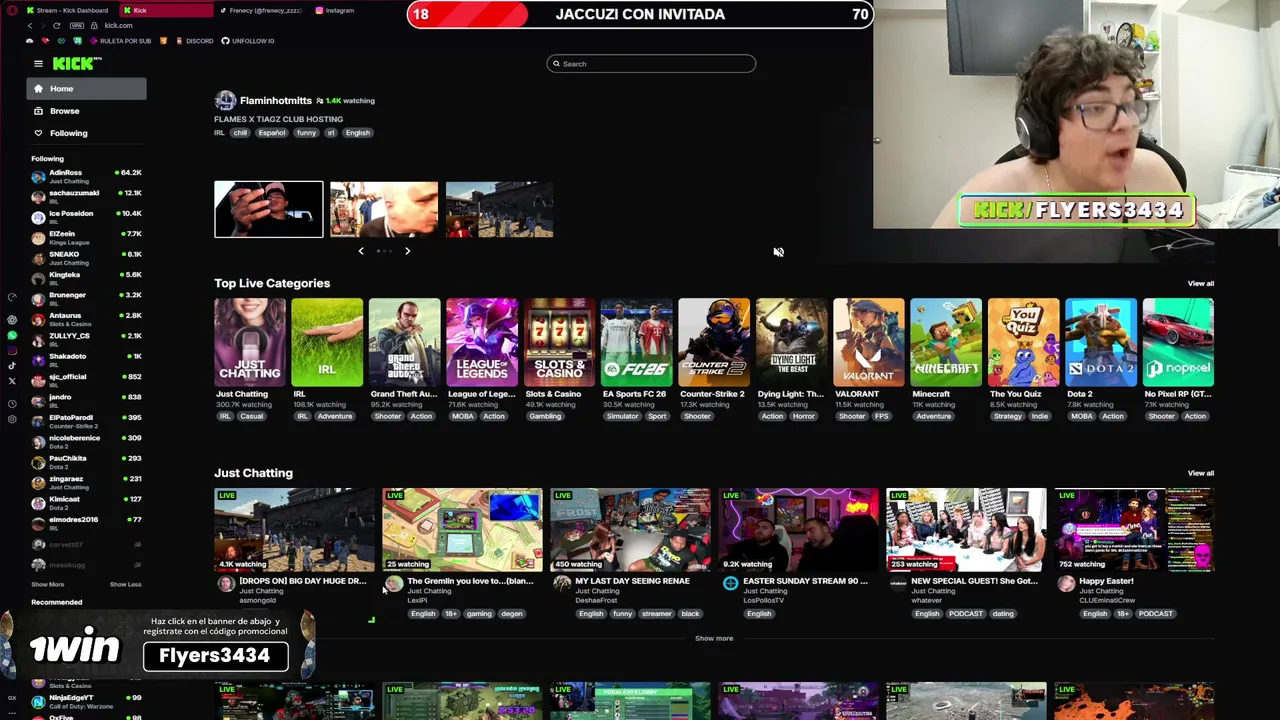Click Antaurus avatar in Following list
The image size is (1280, 720).
pos(38,319)
